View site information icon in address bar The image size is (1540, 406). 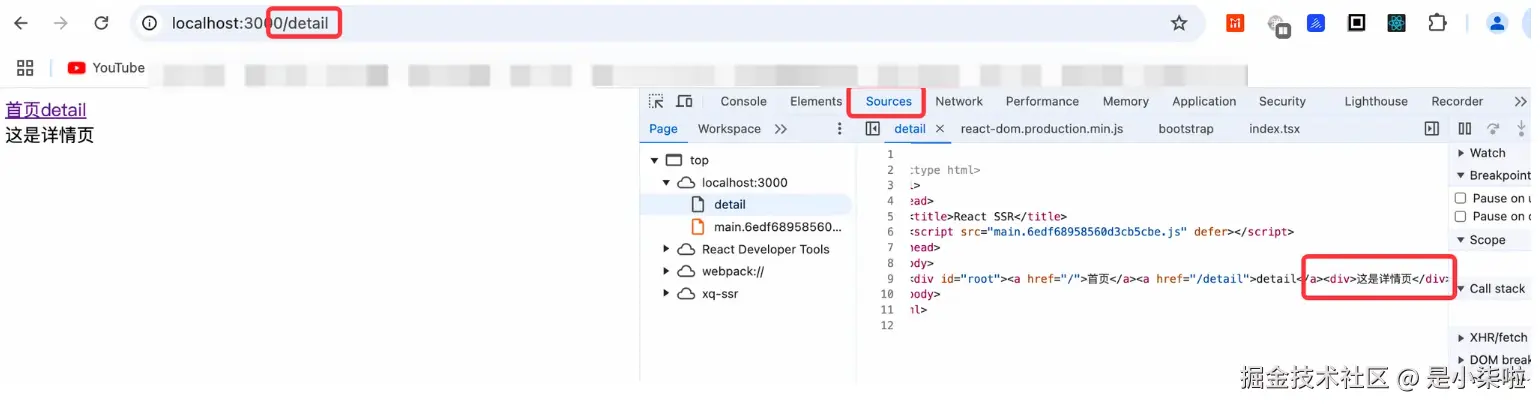[150, 23]
